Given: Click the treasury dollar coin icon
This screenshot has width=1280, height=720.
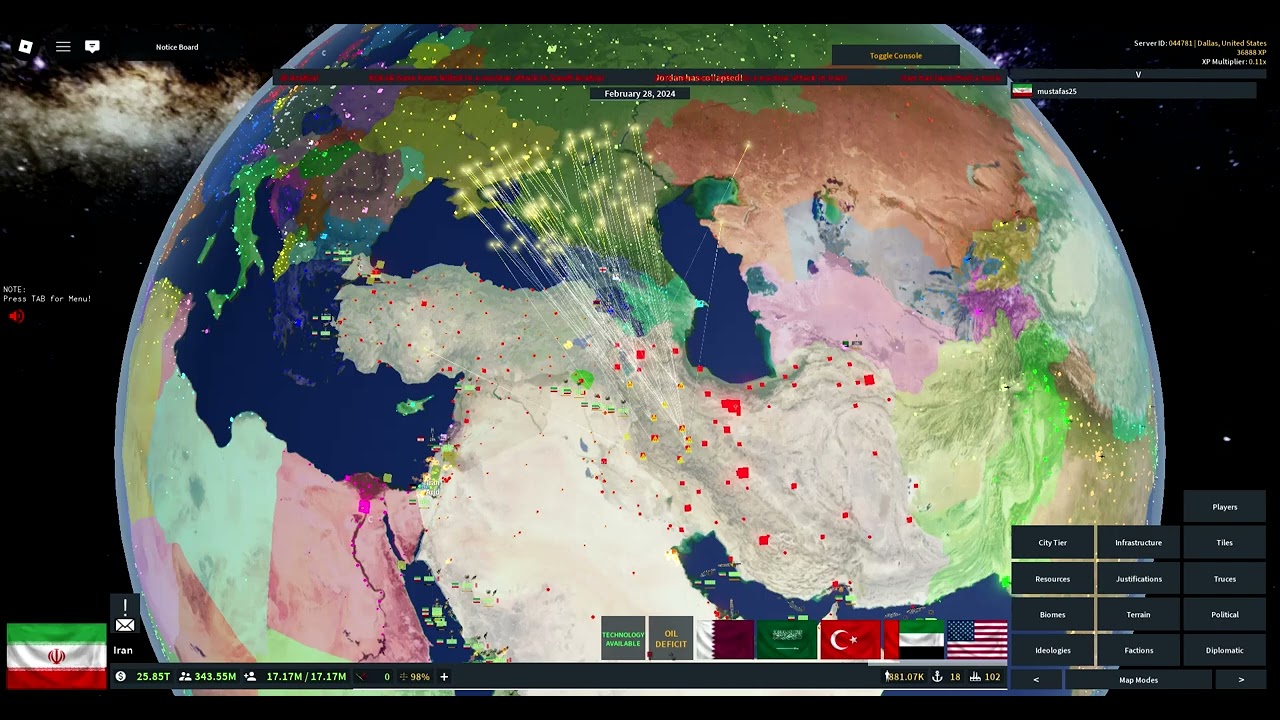Looking at the screenshot, I should click(x=121, y=677).
